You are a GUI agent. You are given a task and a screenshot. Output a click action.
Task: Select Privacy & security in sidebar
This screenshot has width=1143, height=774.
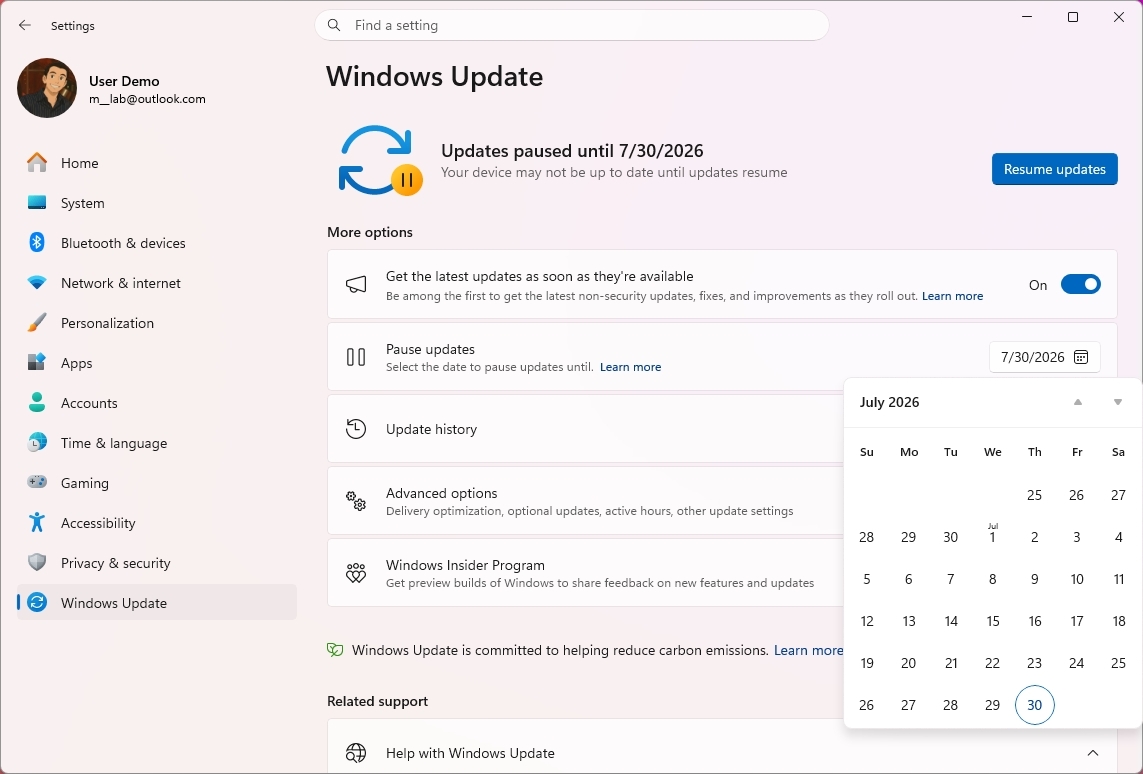[157, 563]
